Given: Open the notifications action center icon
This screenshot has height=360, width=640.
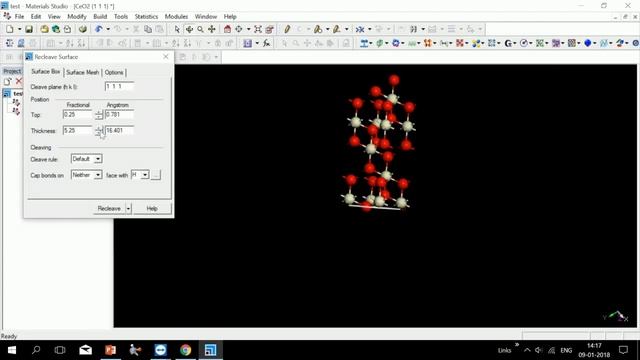Looking at the screenshot, I should point(623,350).
